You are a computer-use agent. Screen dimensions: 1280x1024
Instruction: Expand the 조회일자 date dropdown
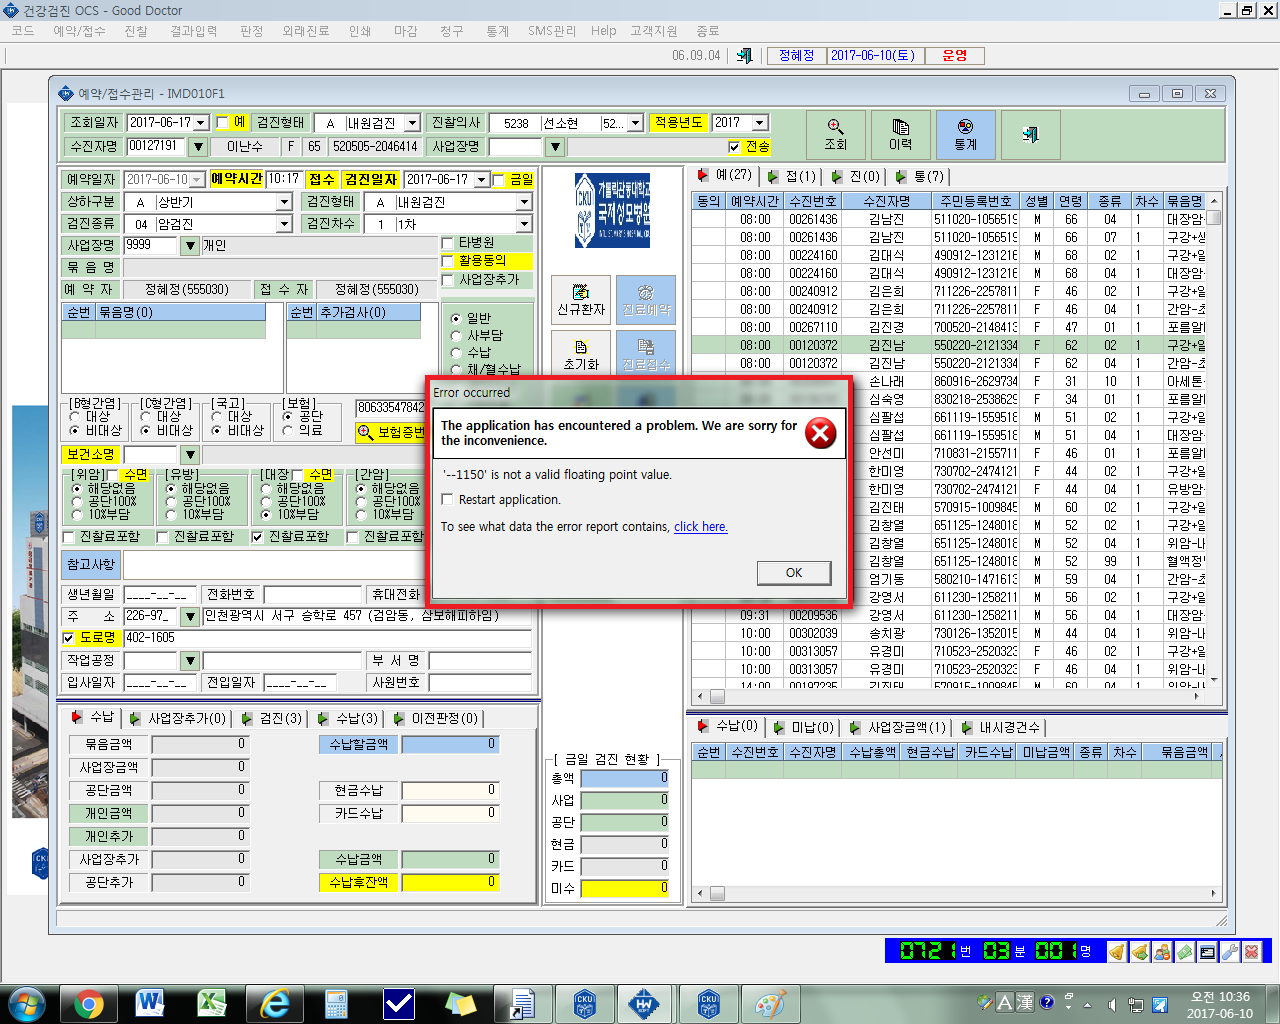(x=201, y=123)
